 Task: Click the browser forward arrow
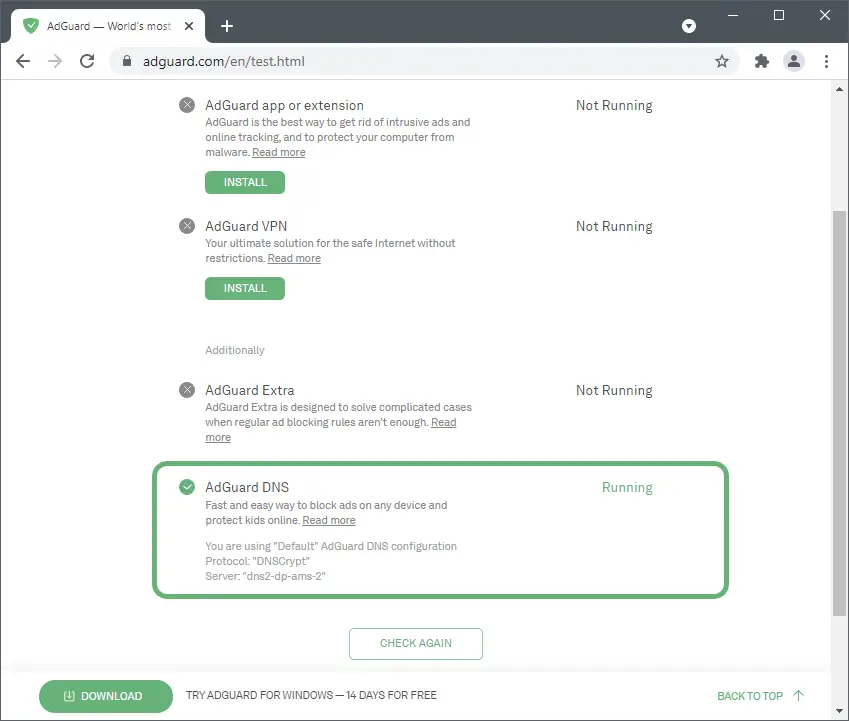(55, 61)
